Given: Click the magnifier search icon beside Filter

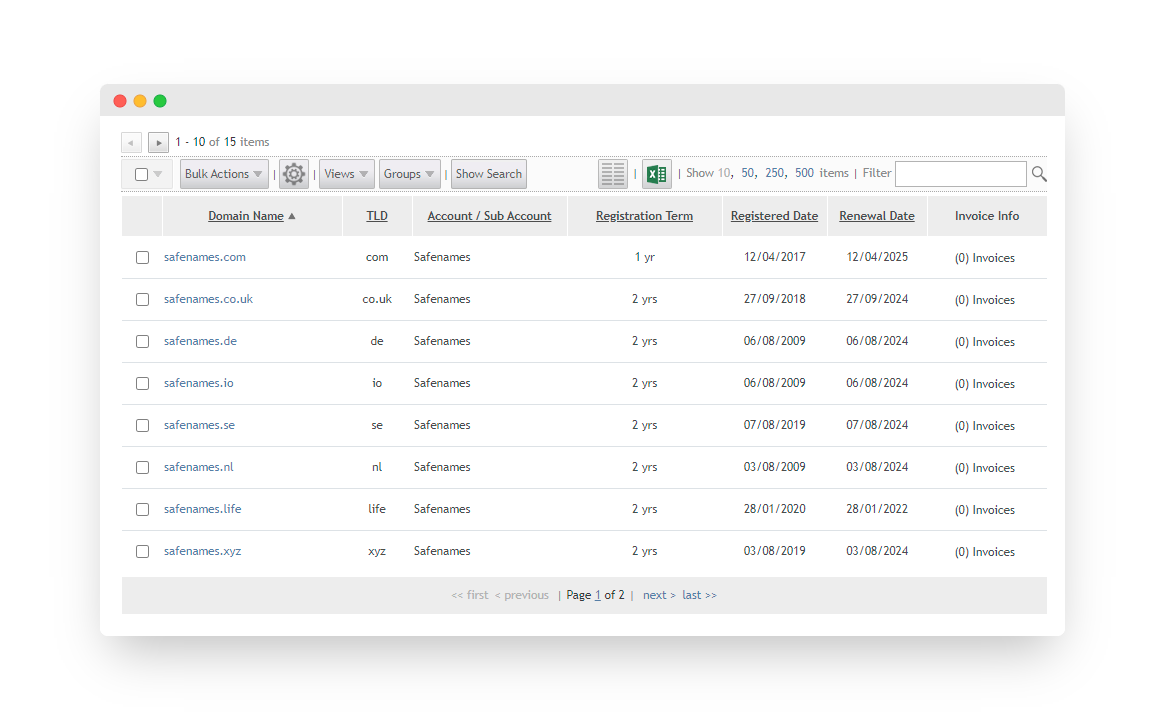Looking at the screenshot, I should 1039,174.
